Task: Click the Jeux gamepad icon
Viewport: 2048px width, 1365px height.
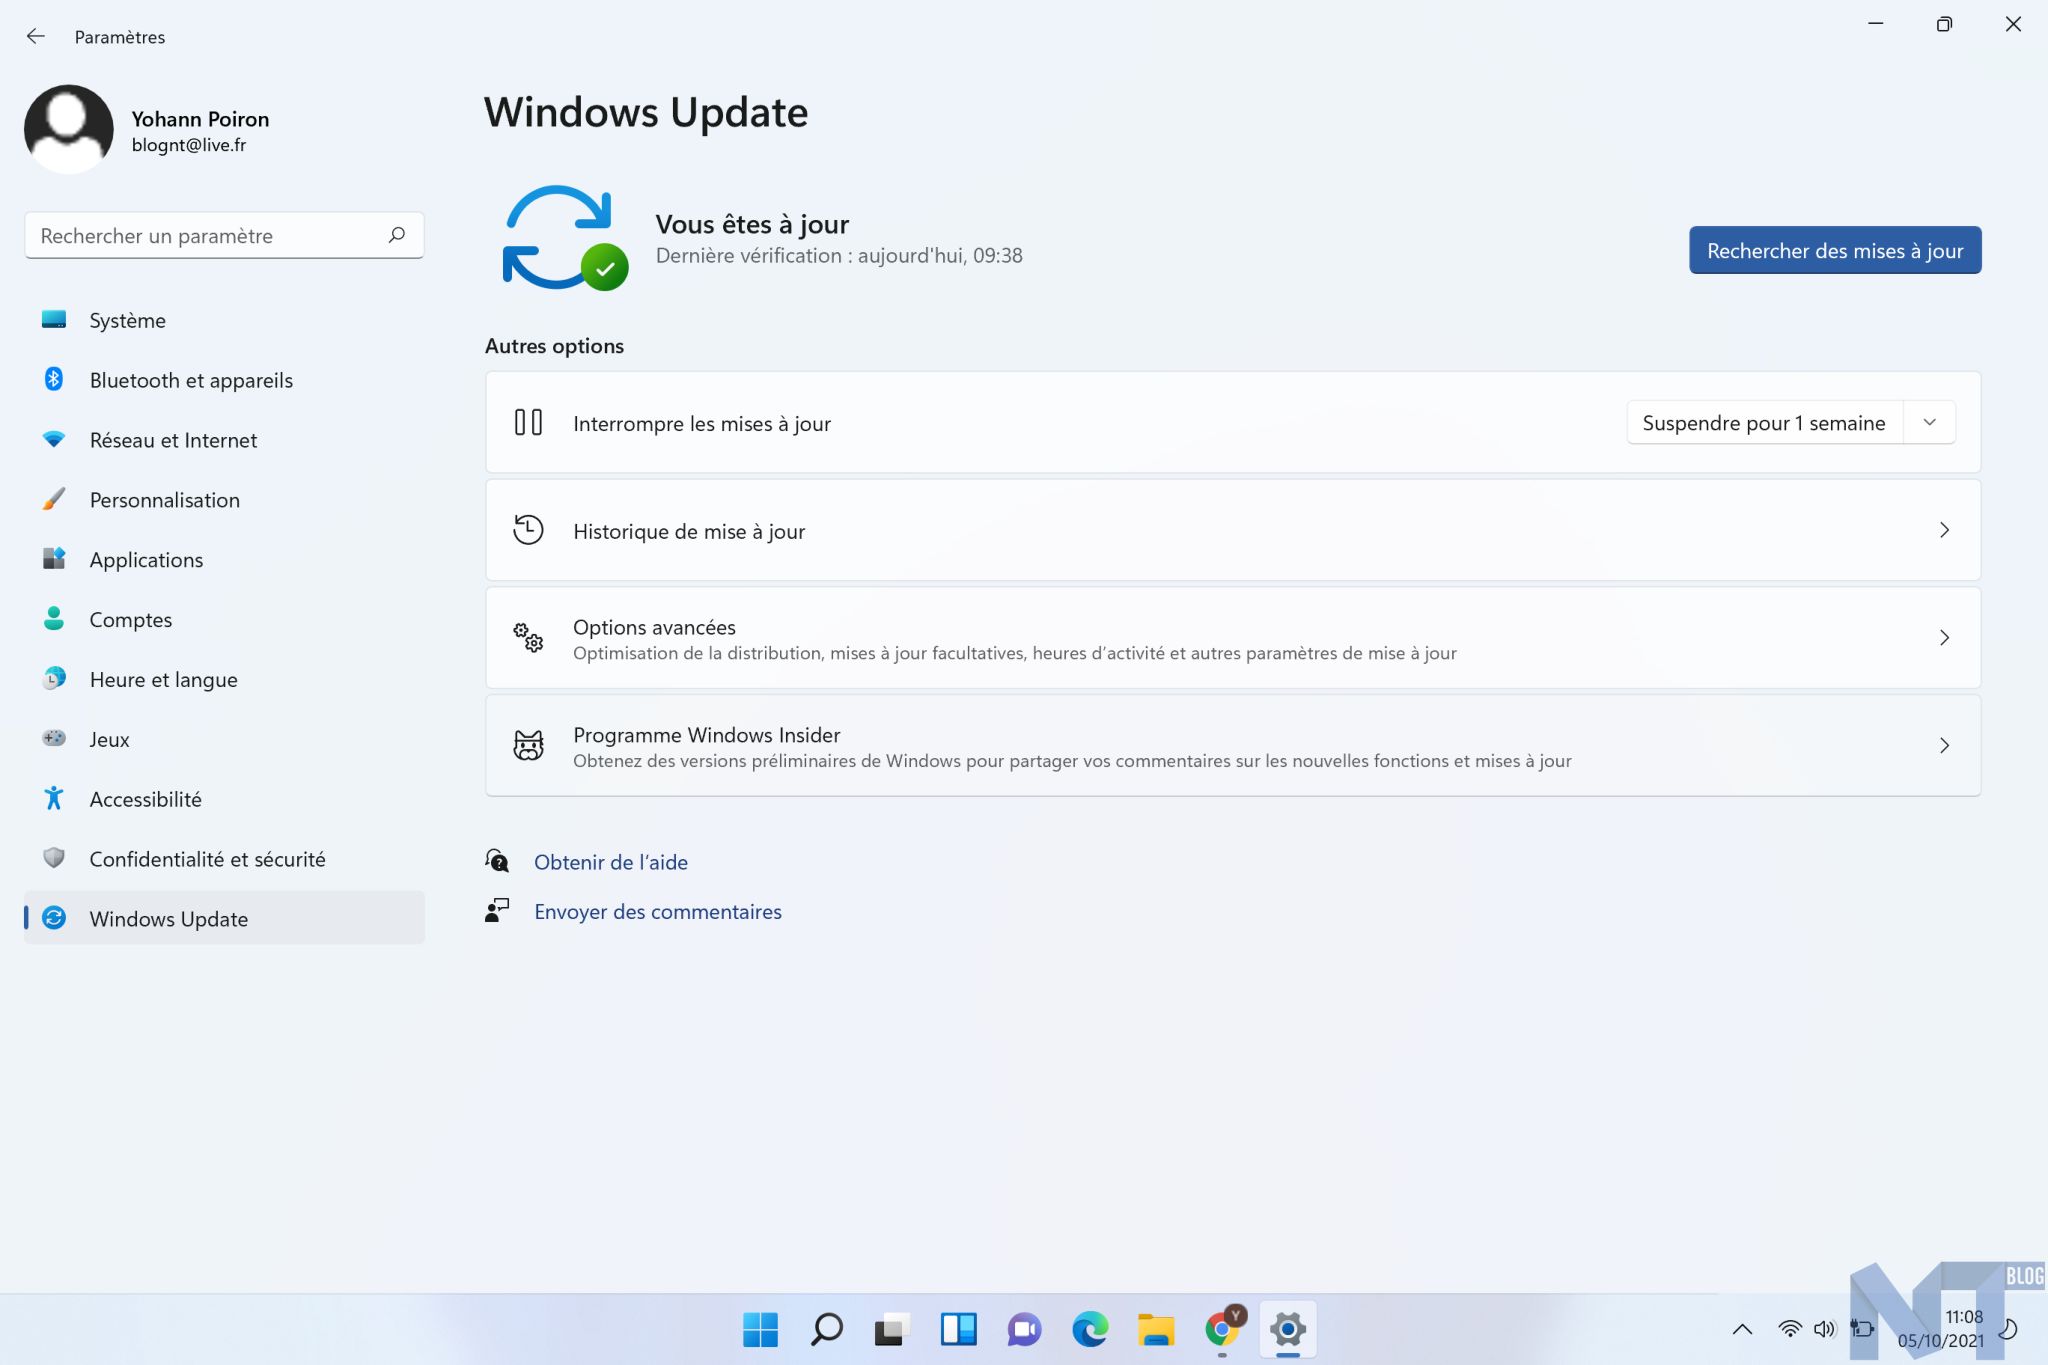Action: coord(54,739)
